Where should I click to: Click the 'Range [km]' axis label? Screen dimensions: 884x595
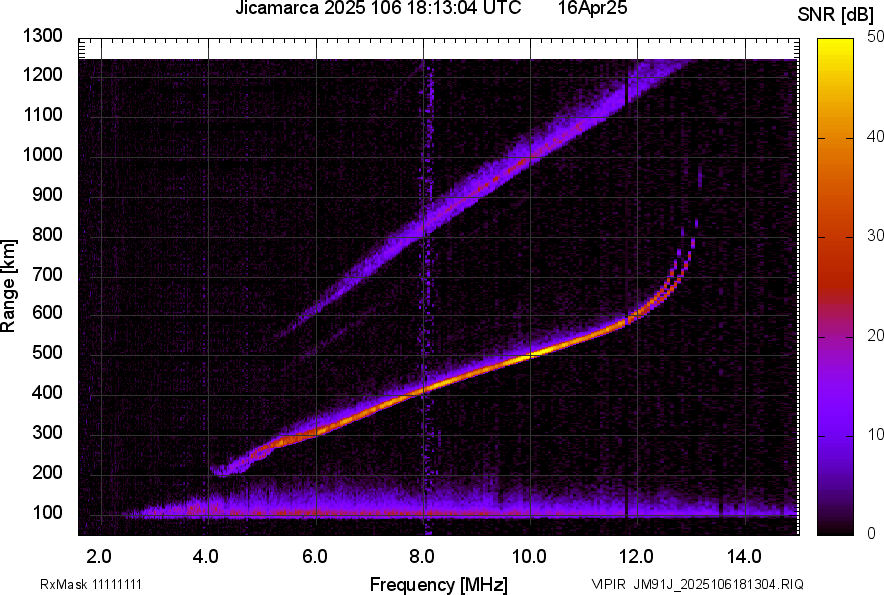click(x=8, y=286)
